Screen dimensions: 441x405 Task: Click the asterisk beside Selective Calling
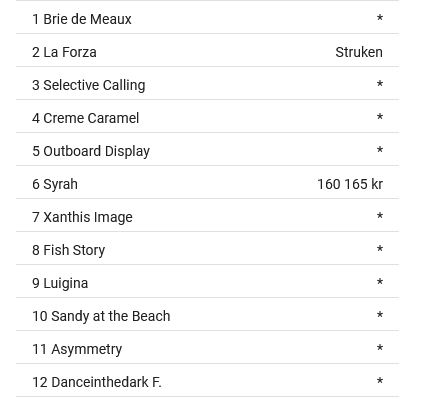tap(380, 84)
